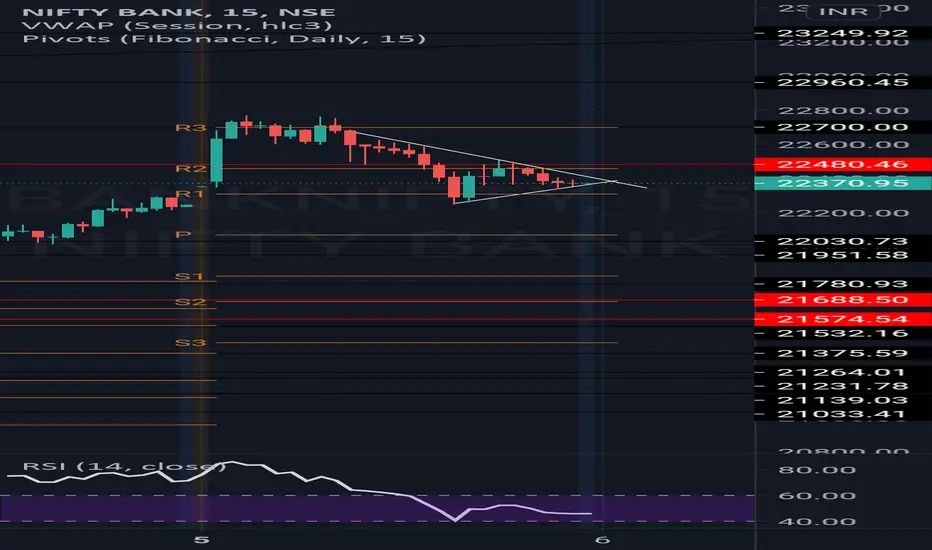This screenshot has width=932, height=550.
Task: Click the 21264.01 price label
Action: 841,373
